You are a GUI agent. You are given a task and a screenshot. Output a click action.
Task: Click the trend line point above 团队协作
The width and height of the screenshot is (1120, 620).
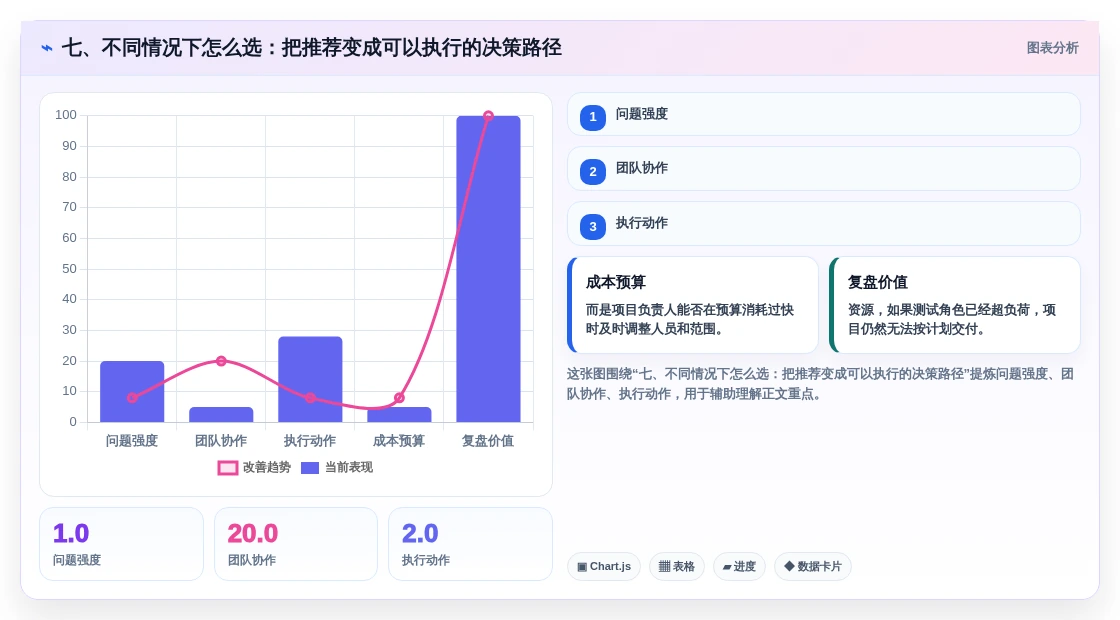pyautogui.click(x=221, y=361)
